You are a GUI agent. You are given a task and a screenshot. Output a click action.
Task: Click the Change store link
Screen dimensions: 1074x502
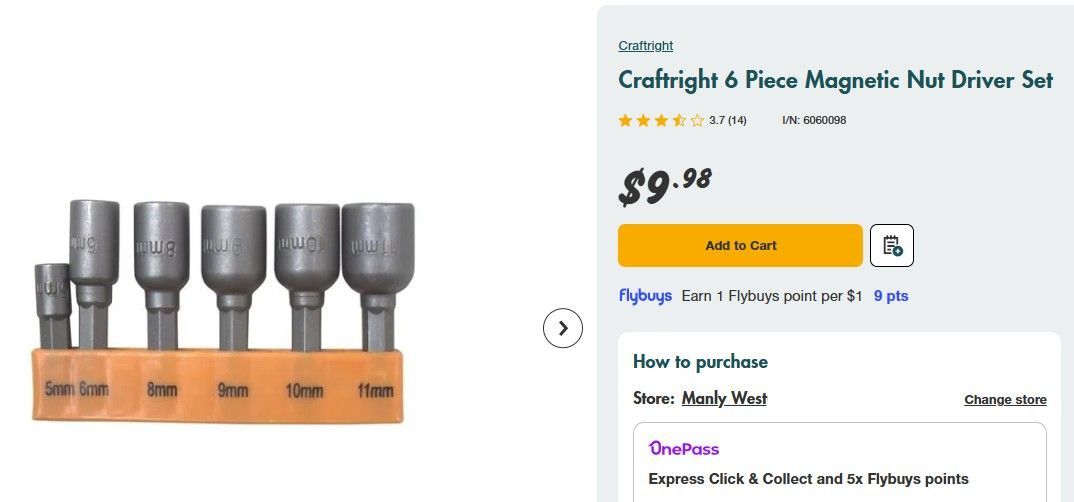(1005, 400)
